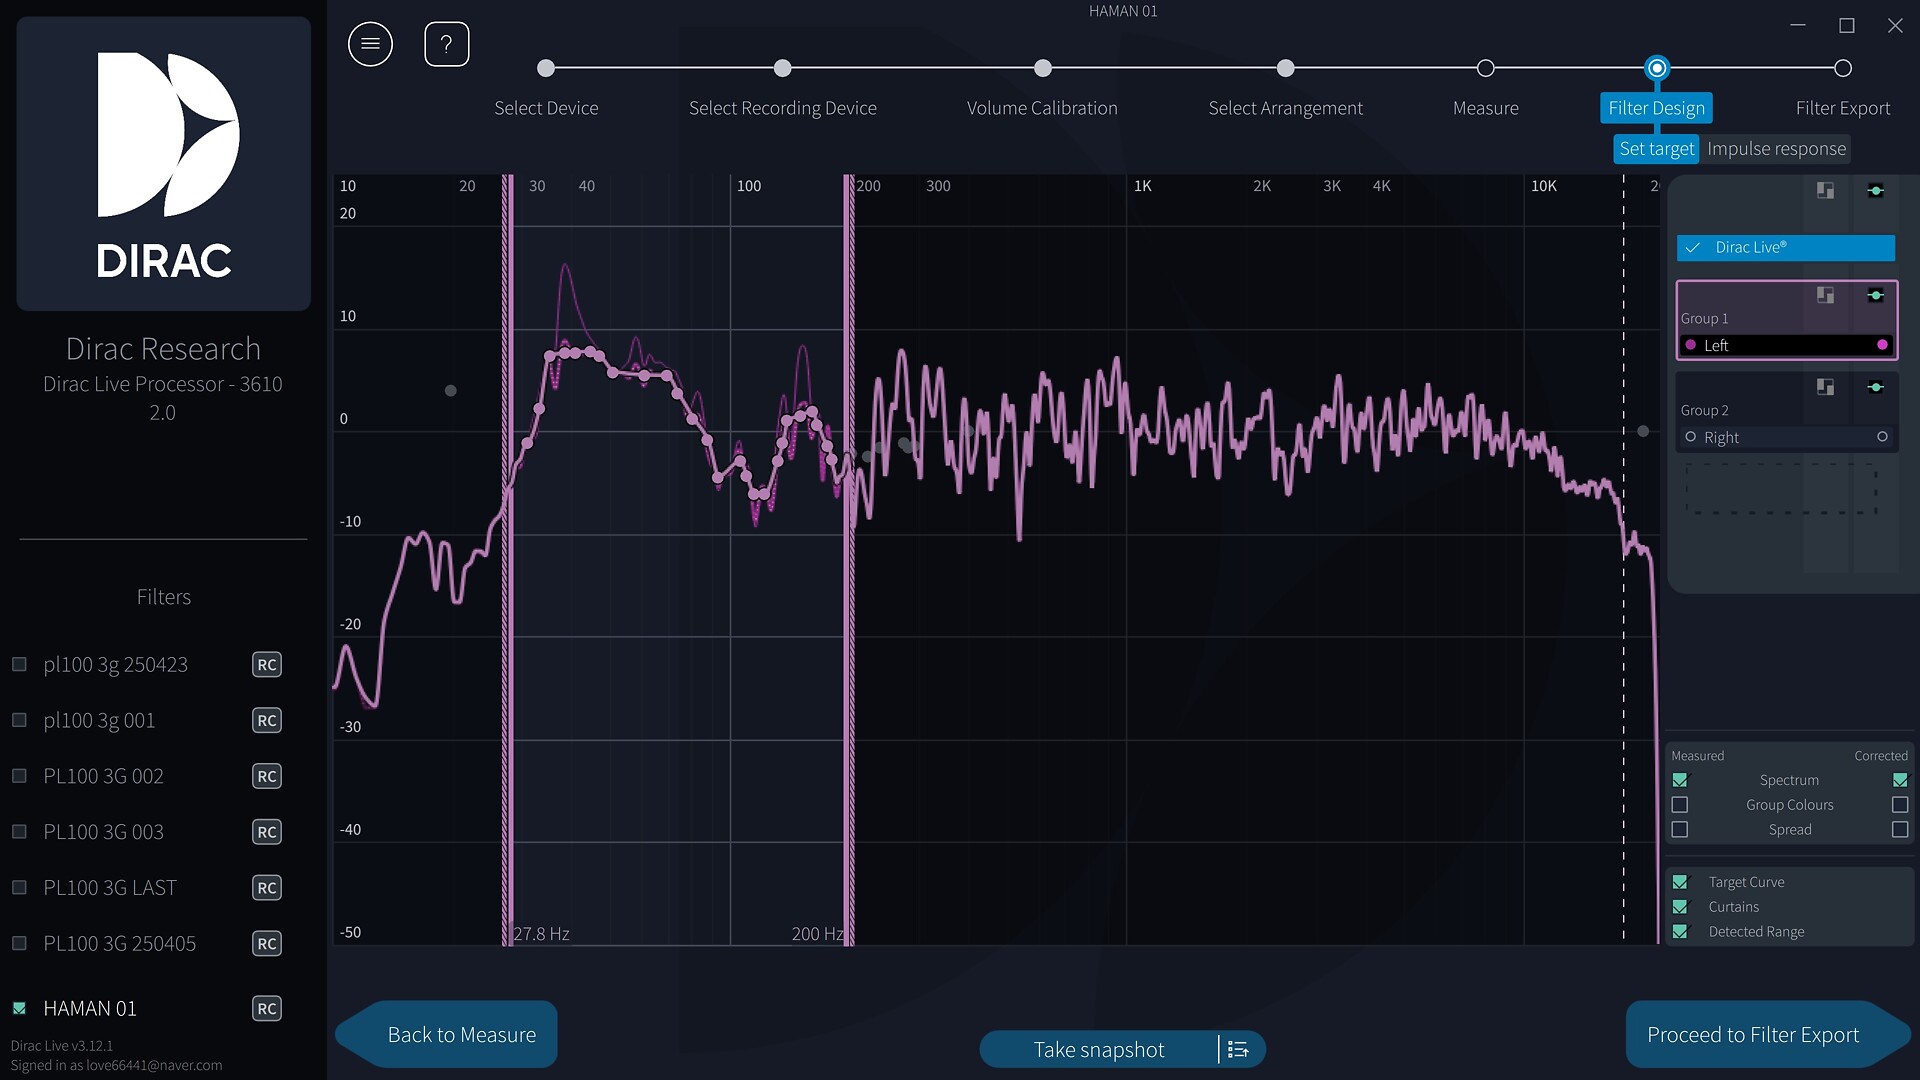
Task: Click the RC badge beside HAMAN 01
Action: point(266,1009)
